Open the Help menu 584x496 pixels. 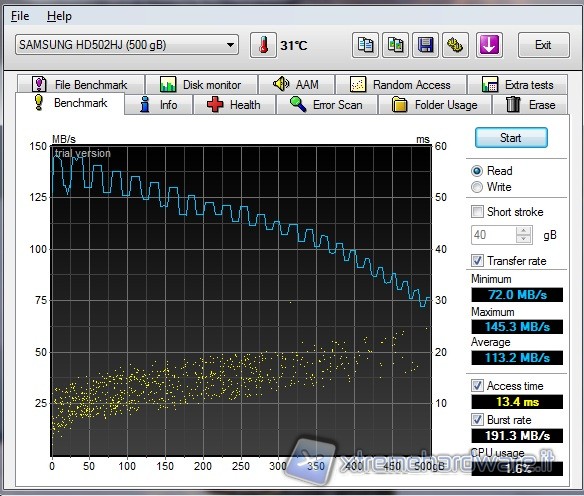tap(59, 16)
